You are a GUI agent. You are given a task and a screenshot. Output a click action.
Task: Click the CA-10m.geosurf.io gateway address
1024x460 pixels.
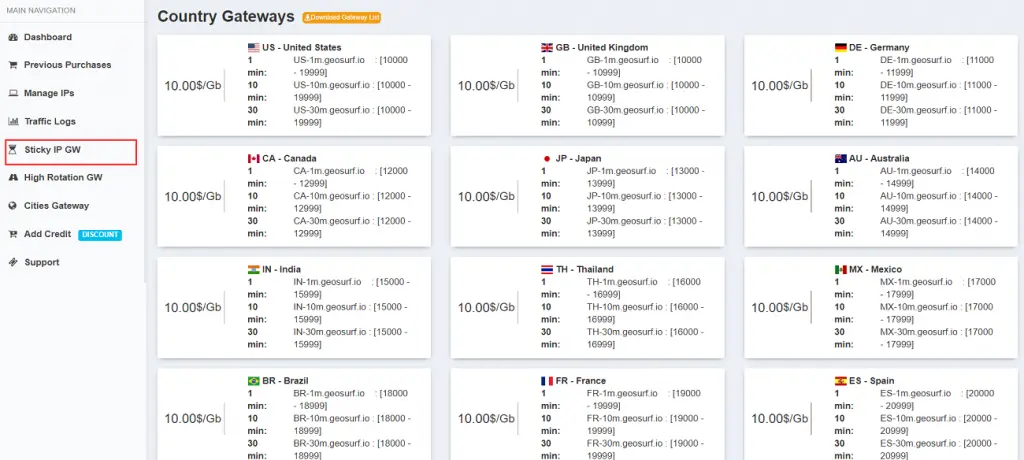[332, 196]
